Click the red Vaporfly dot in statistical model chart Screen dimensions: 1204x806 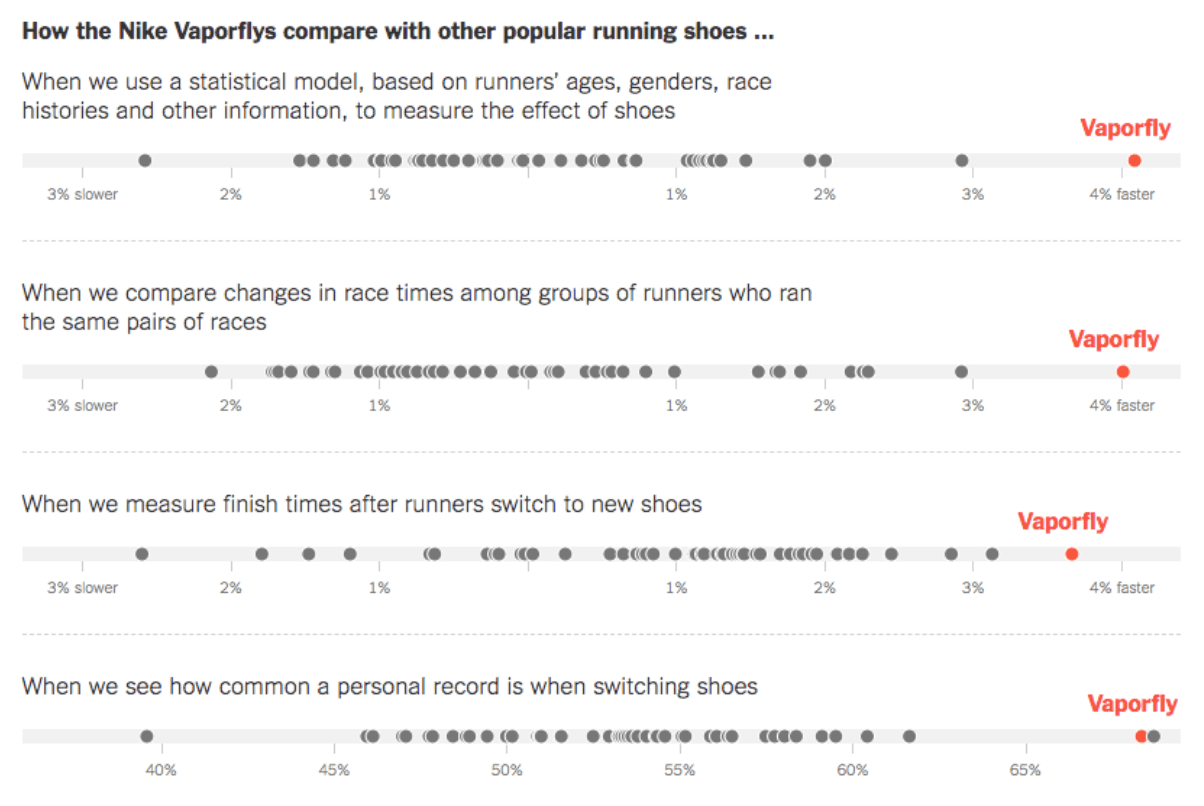pyautogui.click(x=1134, y=160)
